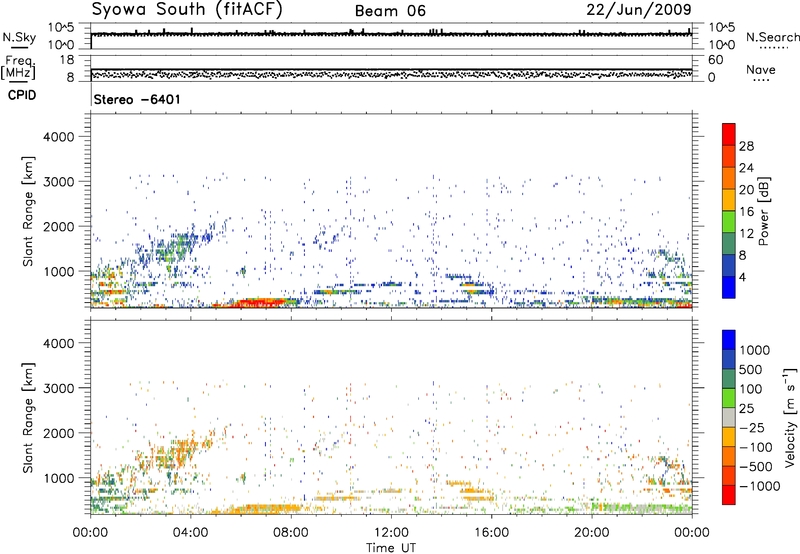
Task: Click the 'Beam 06' label
Action: [x=390, y=11]
